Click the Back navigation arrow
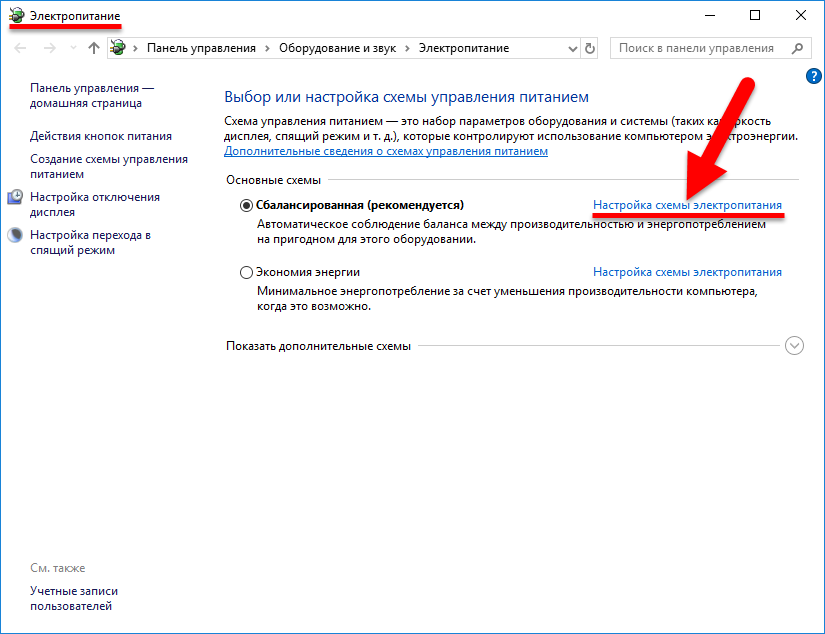Screen dimensions: 825x634 pos(20,48)
